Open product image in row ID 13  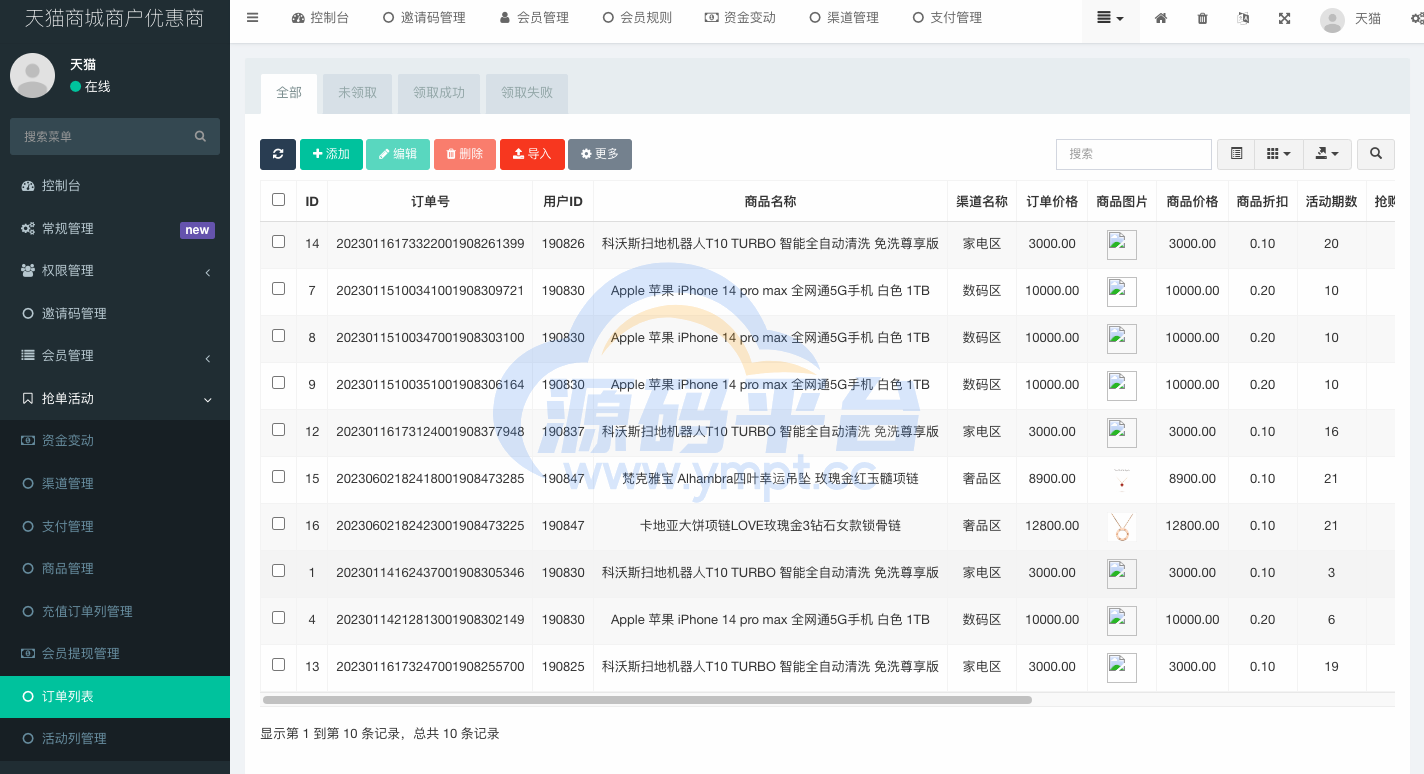coord(1122,668)
